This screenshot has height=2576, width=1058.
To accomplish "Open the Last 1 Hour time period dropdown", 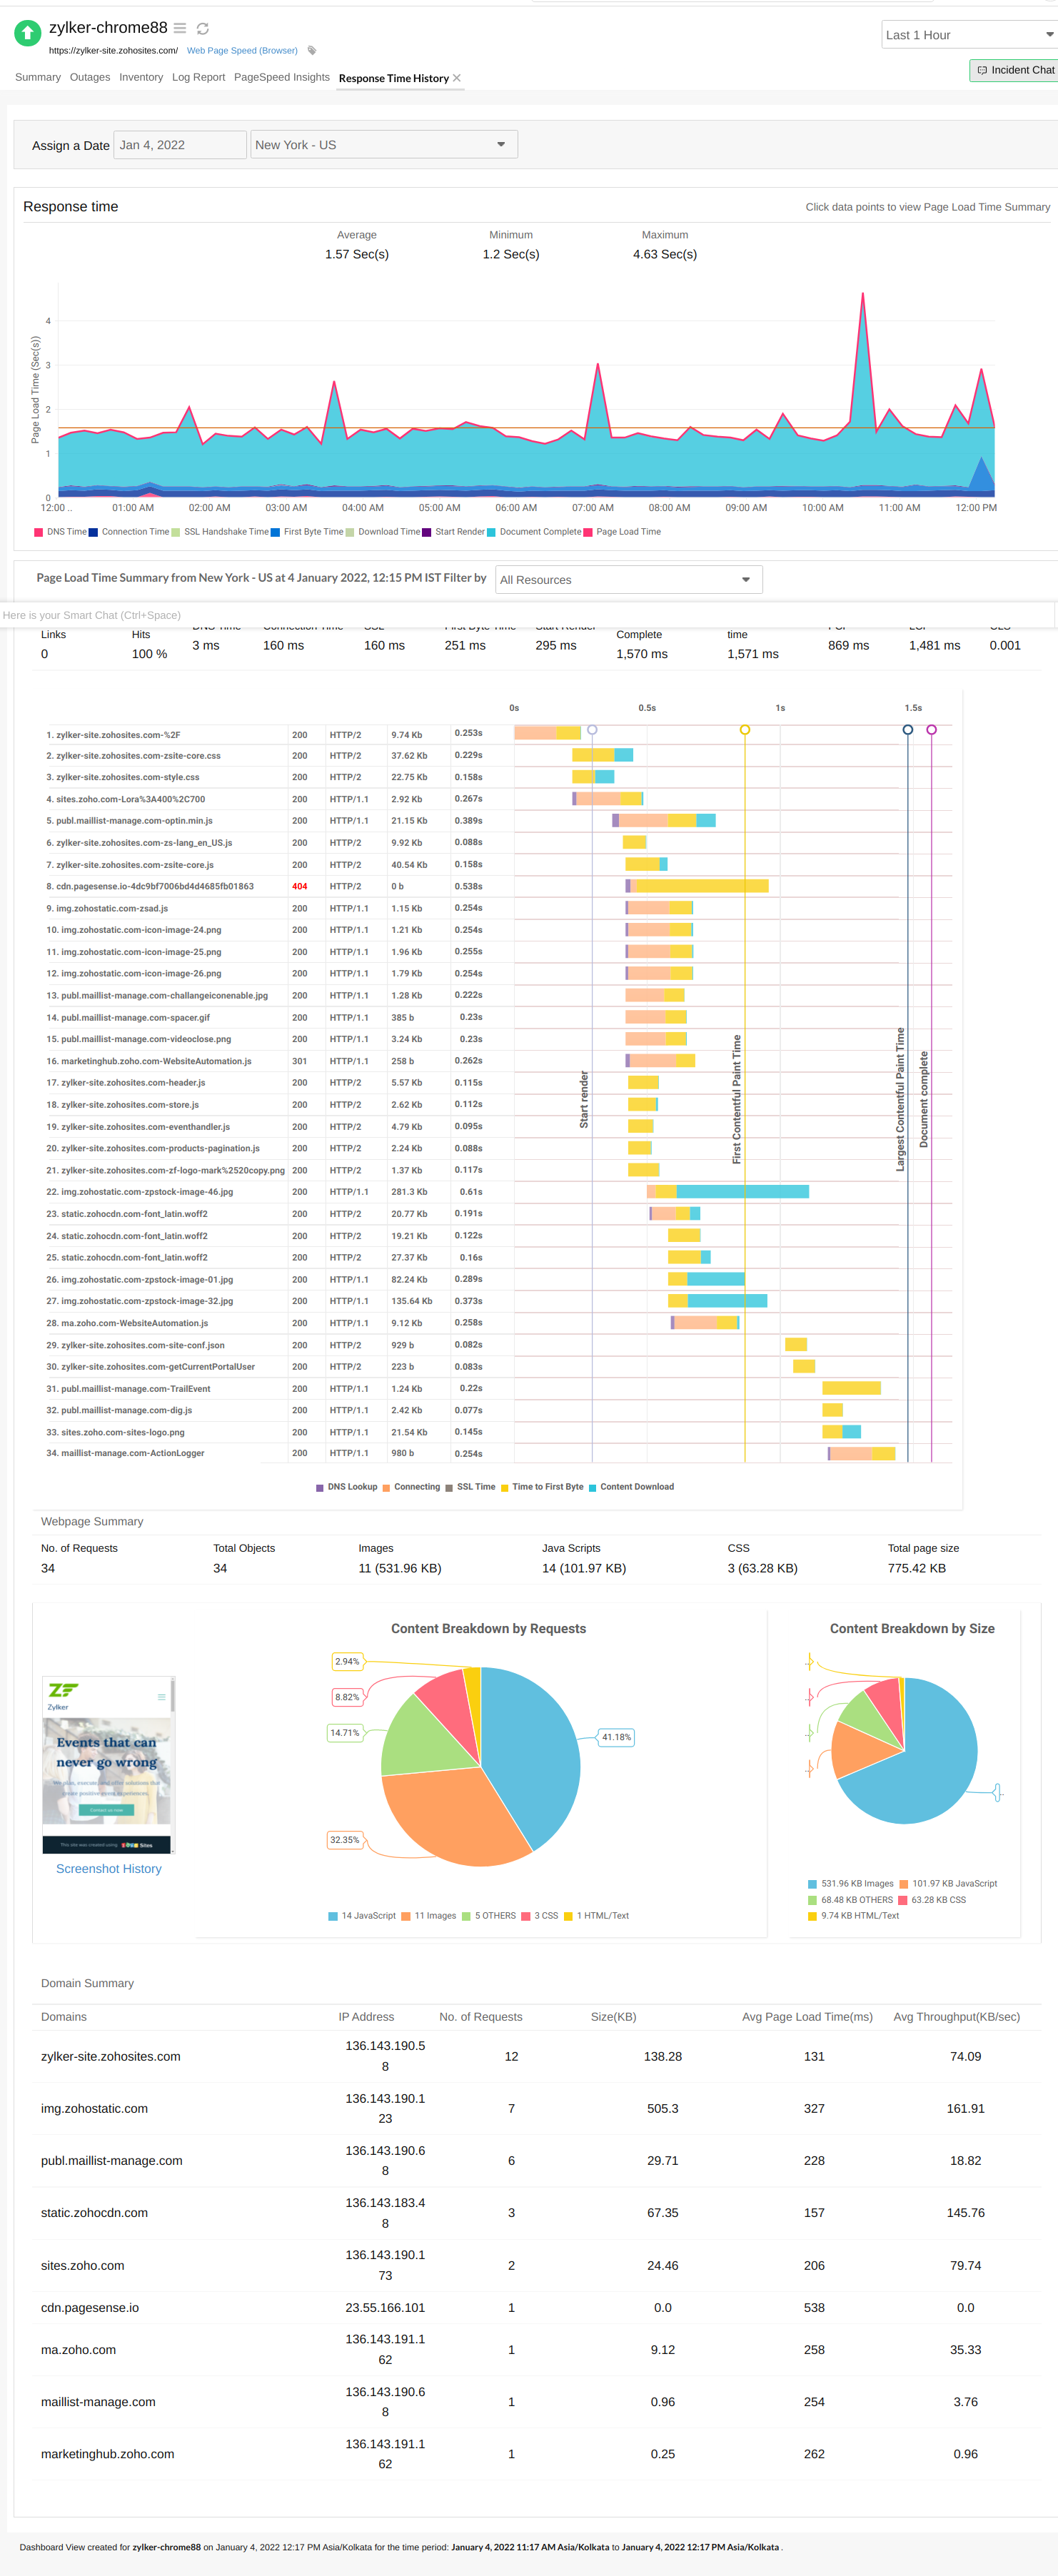I will [968, 35].
